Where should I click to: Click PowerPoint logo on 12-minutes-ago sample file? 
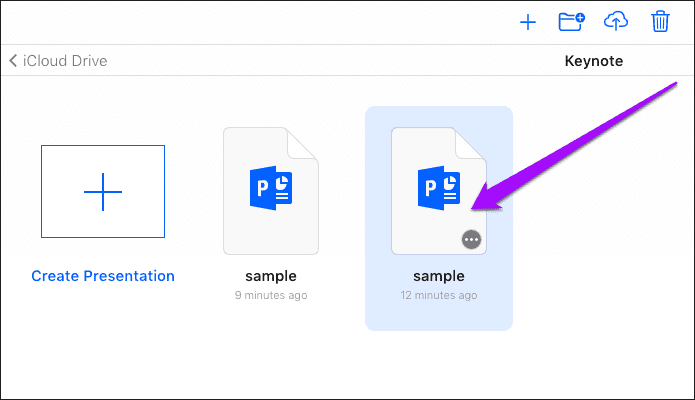pos(439,188)
